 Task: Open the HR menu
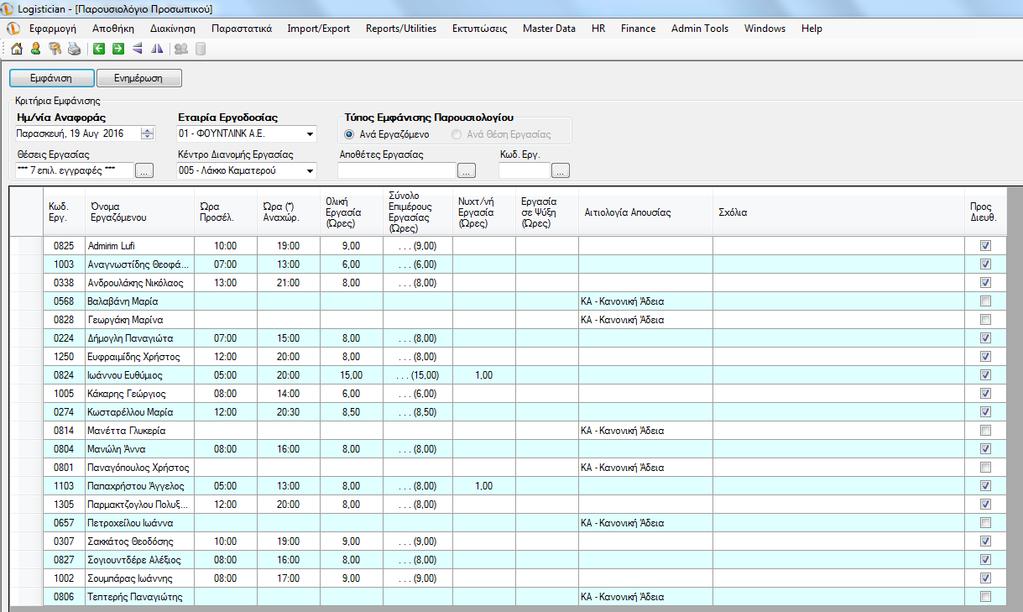[598, 29]
